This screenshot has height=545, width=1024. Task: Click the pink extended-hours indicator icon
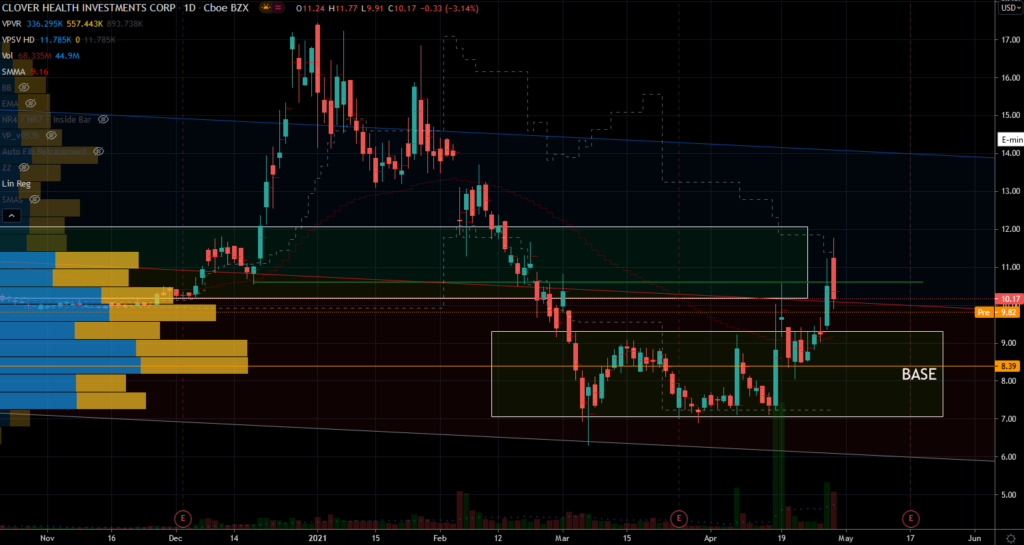(280, 8)
